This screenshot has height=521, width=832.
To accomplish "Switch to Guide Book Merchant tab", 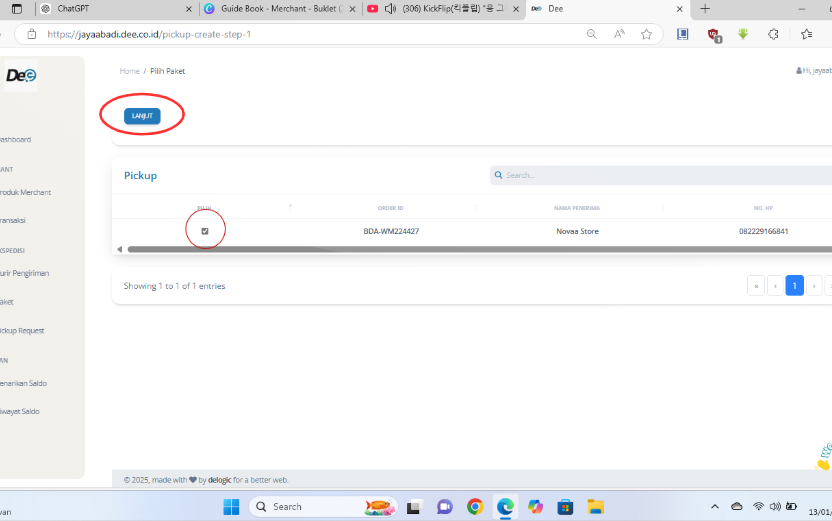I will coord(279,8).
